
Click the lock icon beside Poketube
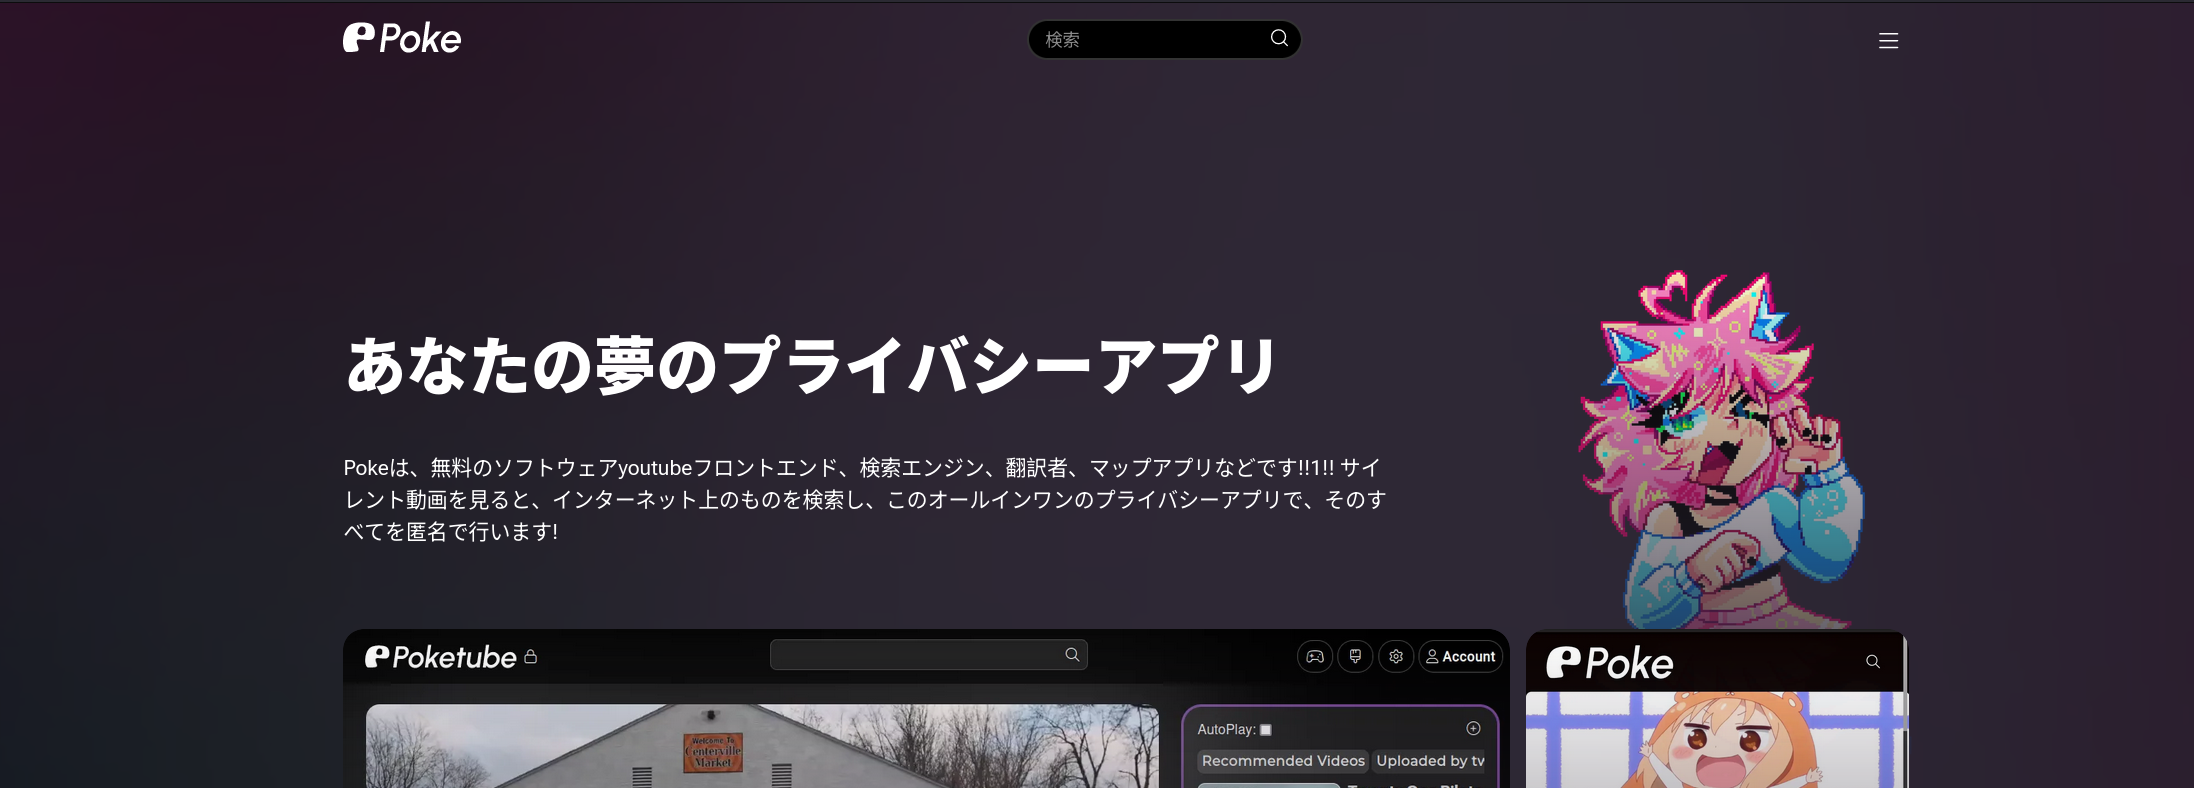pos(531,657)
